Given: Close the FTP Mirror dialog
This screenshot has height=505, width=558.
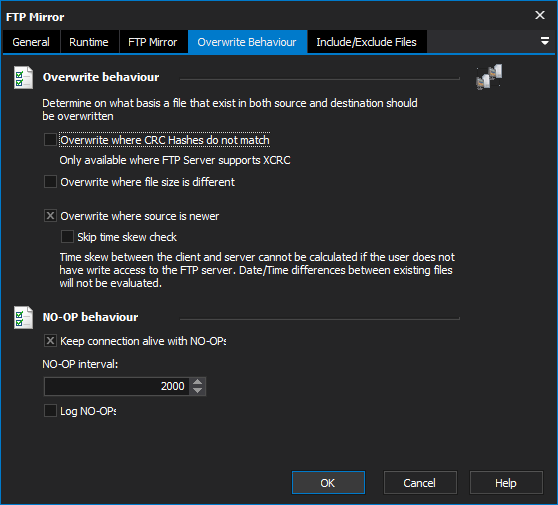Looking at the screenshot, I should point(540,15).
